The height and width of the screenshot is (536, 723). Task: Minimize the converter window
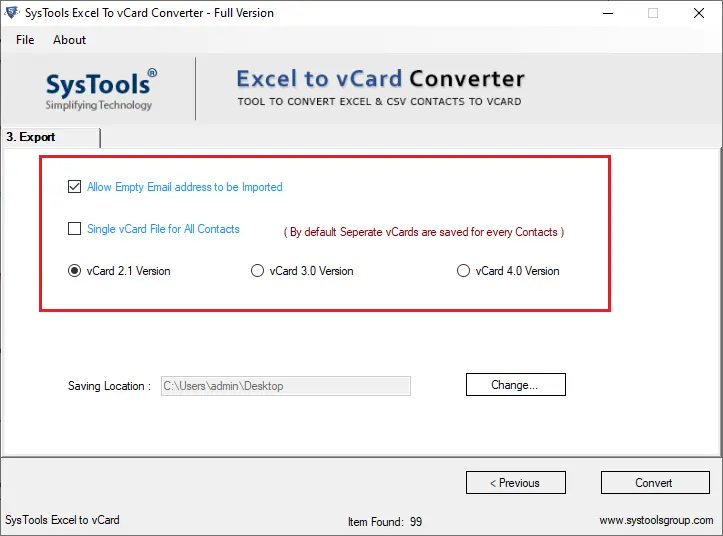pyautogui.click(x=608, y=13)
